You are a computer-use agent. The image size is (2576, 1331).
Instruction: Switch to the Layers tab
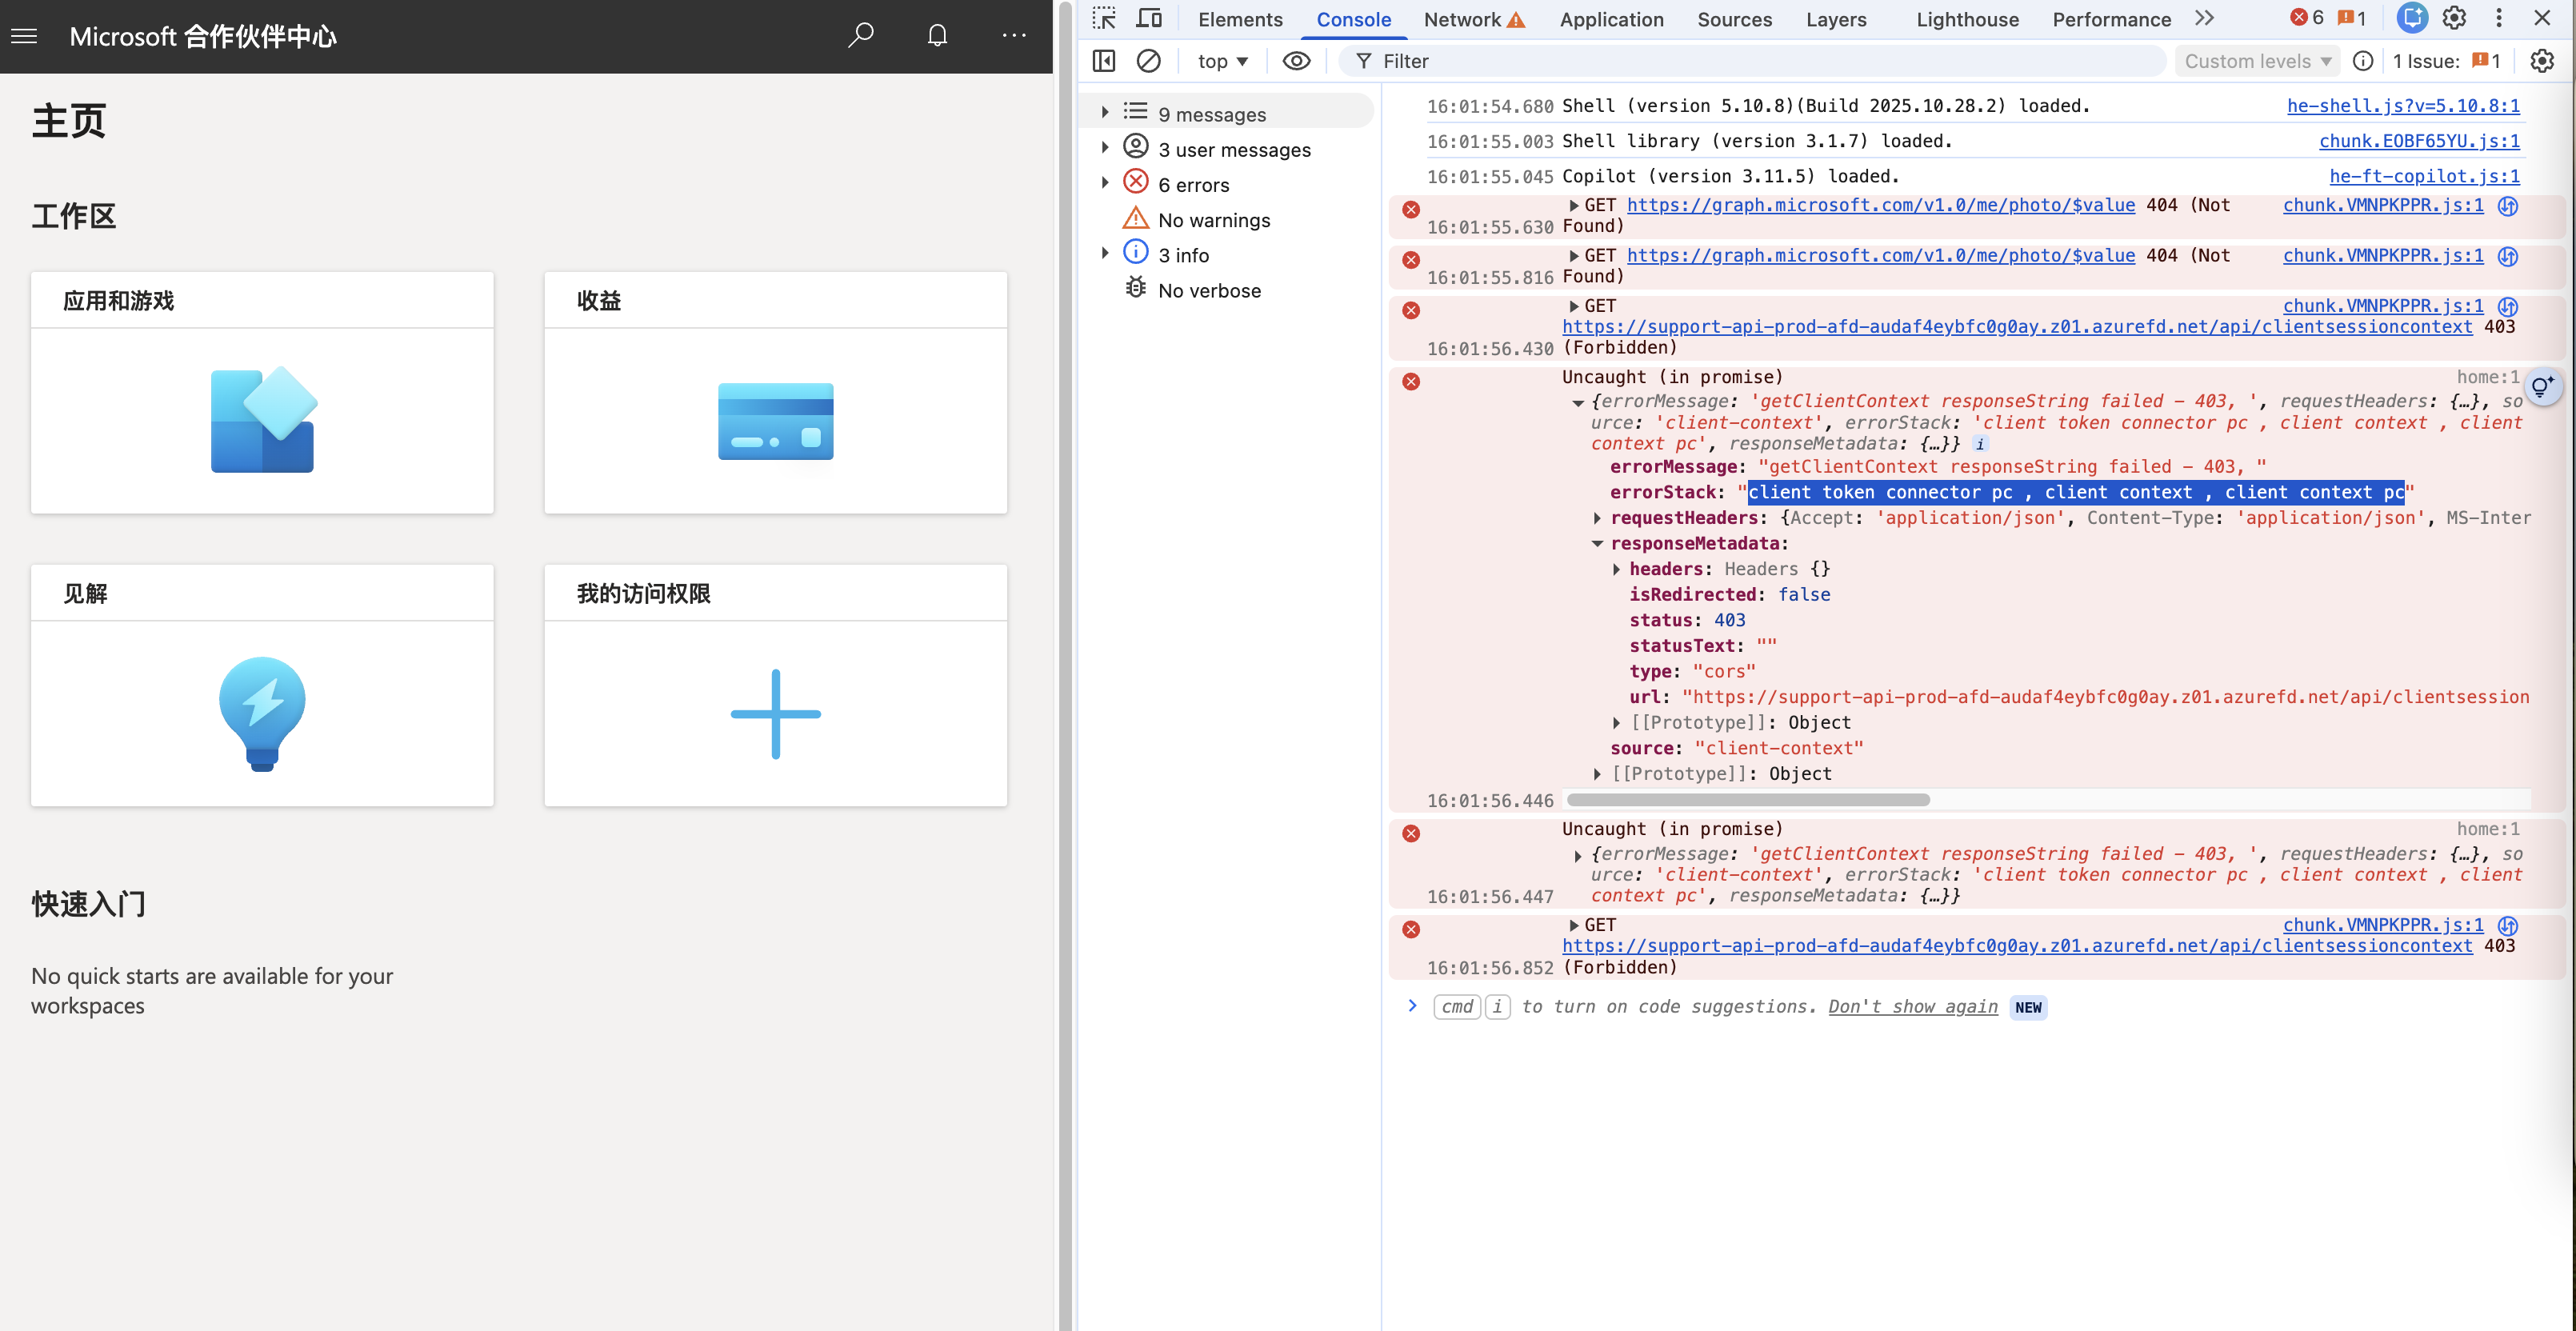point(1836,20)
